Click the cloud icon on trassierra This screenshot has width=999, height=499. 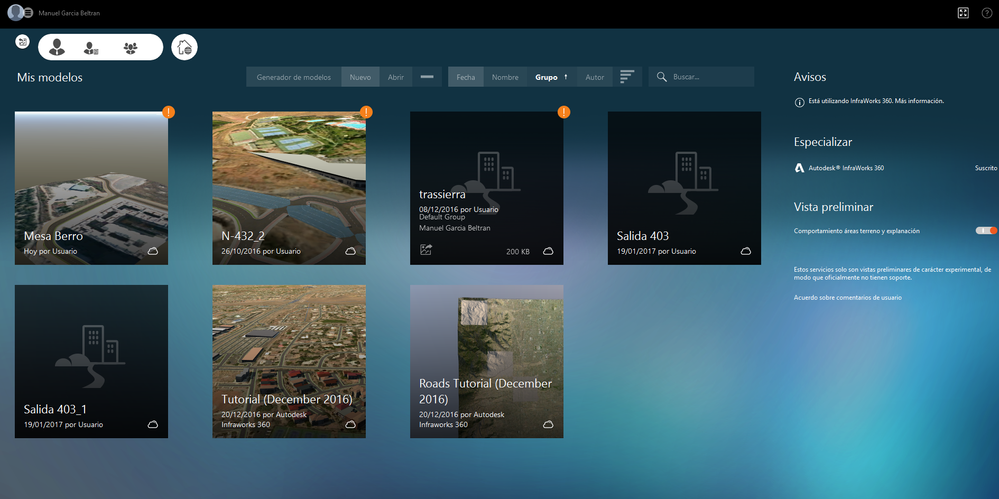pyautogui.click(x=548, y=251)
